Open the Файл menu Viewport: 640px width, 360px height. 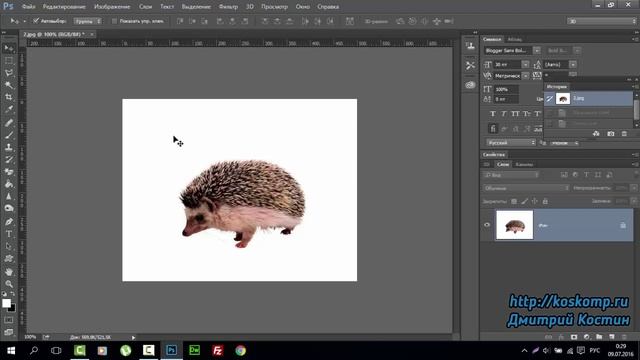click(x=28, y=7)
